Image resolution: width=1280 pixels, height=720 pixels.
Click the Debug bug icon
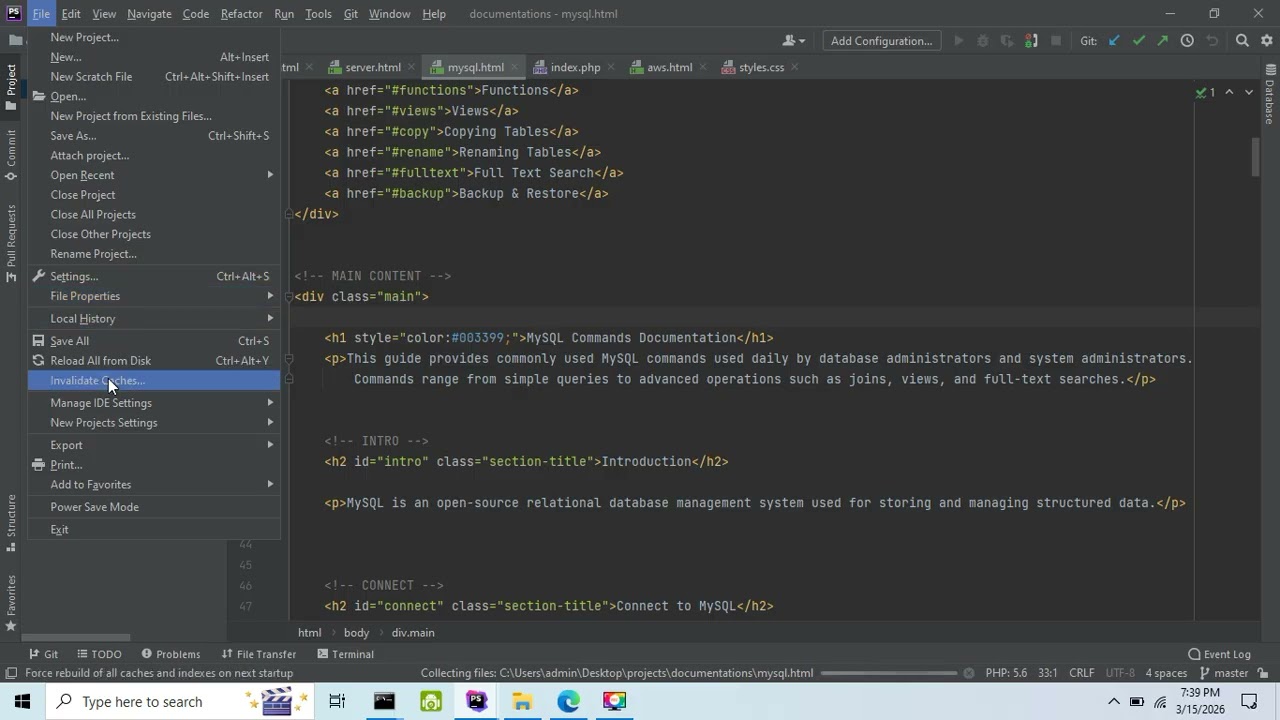(982, 41)
